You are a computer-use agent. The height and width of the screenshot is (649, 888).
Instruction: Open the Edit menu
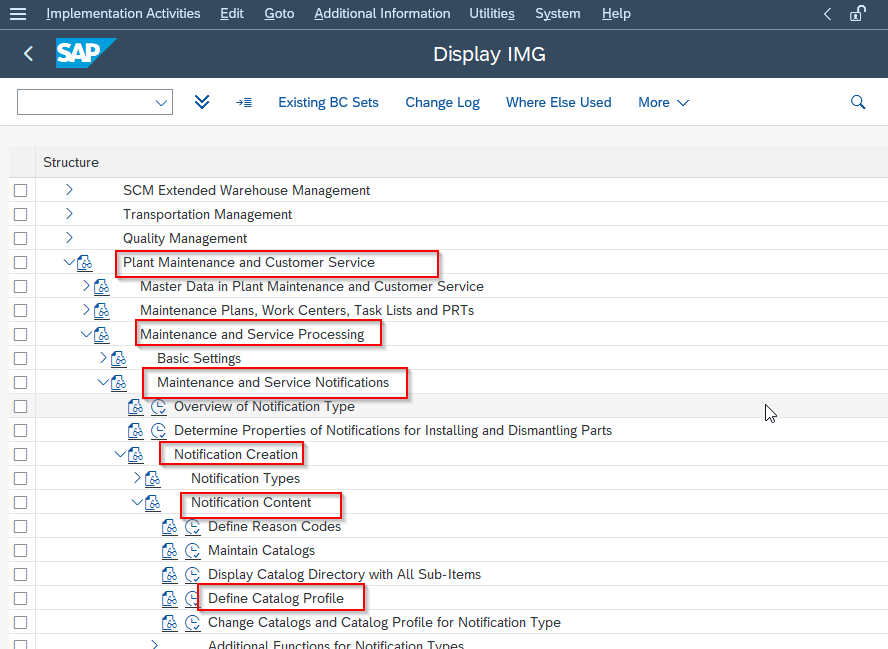point(232,14)
